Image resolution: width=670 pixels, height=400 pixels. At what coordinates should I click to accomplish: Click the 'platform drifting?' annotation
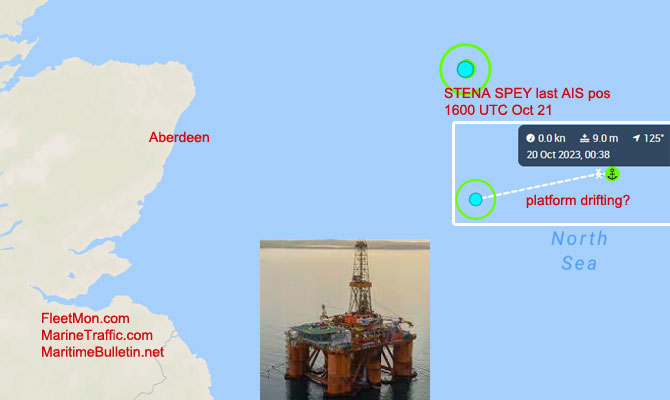578,200
